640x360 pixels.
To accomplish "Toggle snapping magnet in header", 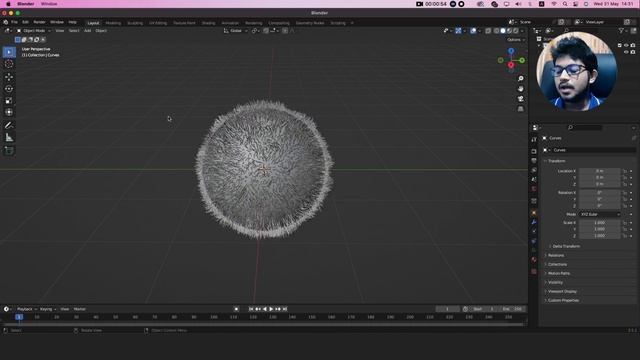I will pyautogui.click(x=266, y=31).
